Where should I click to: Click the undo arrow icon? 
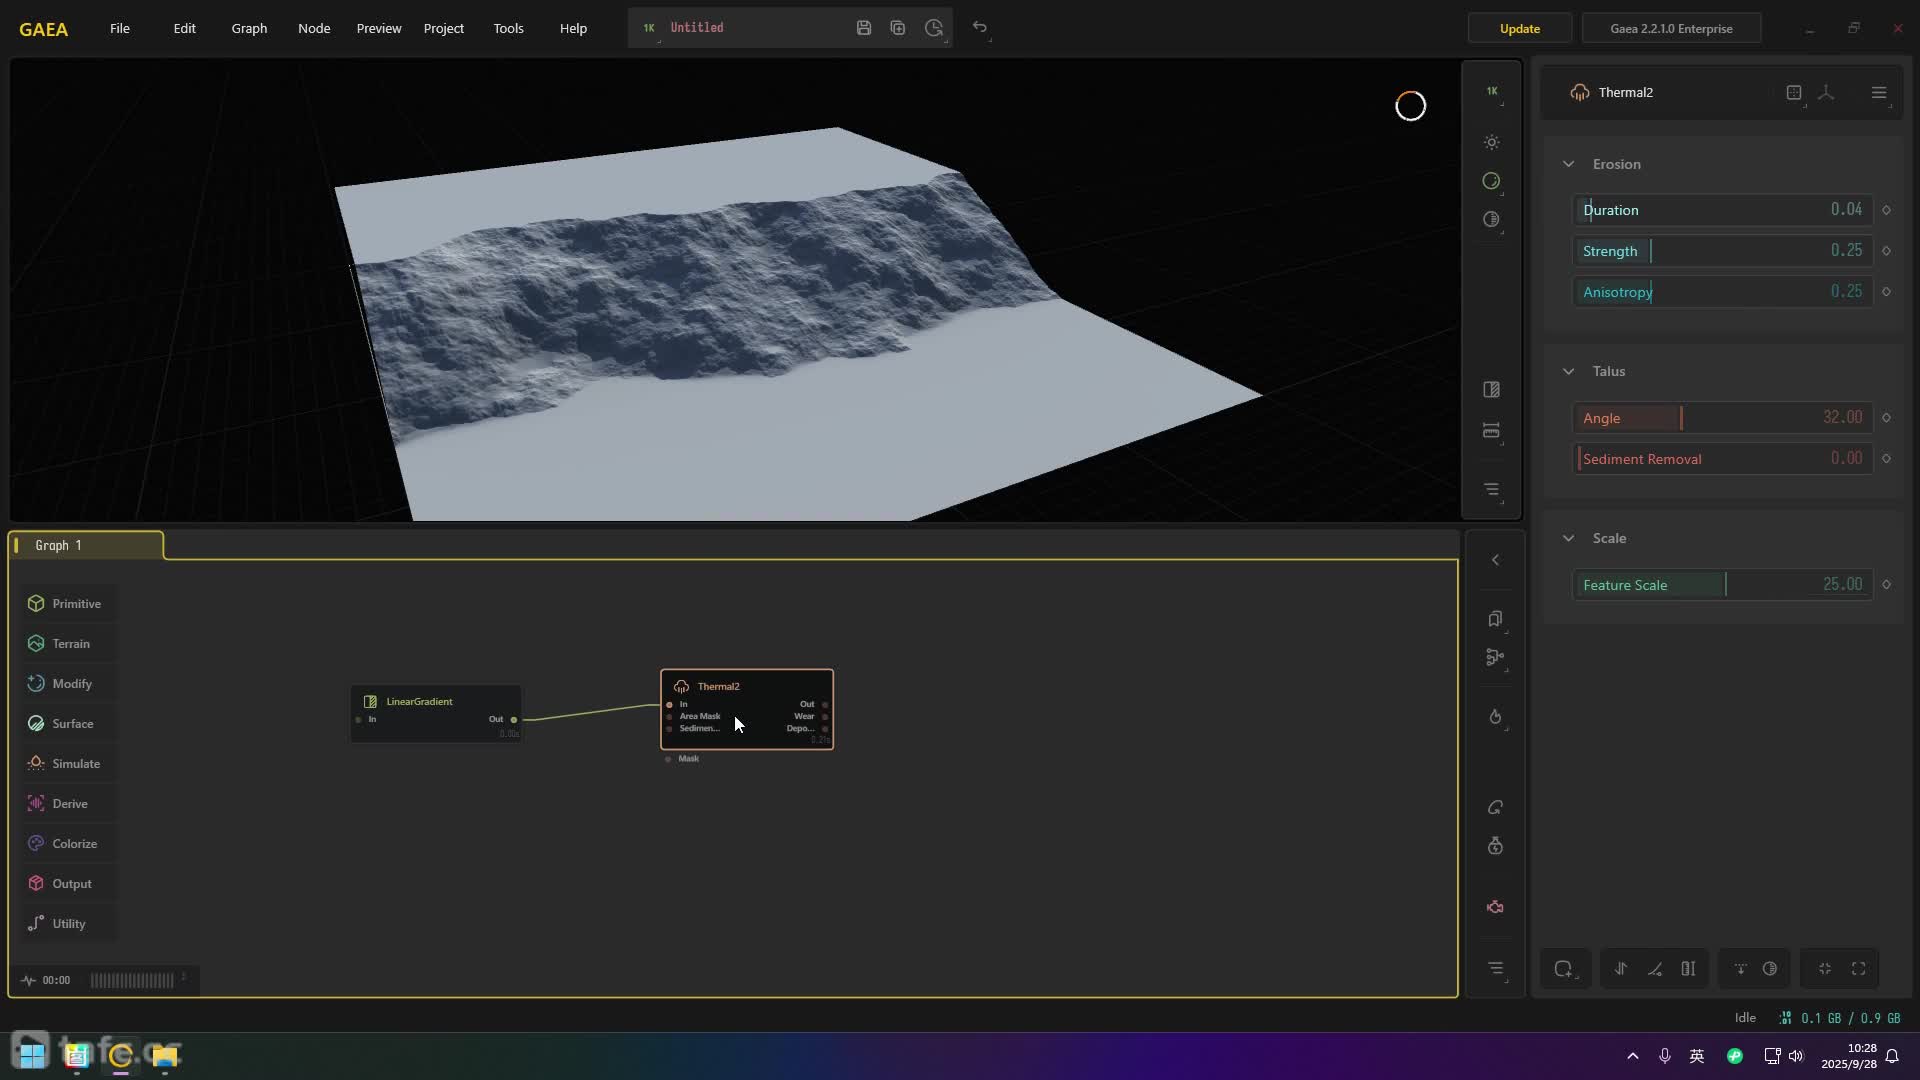tap(980, 28)
